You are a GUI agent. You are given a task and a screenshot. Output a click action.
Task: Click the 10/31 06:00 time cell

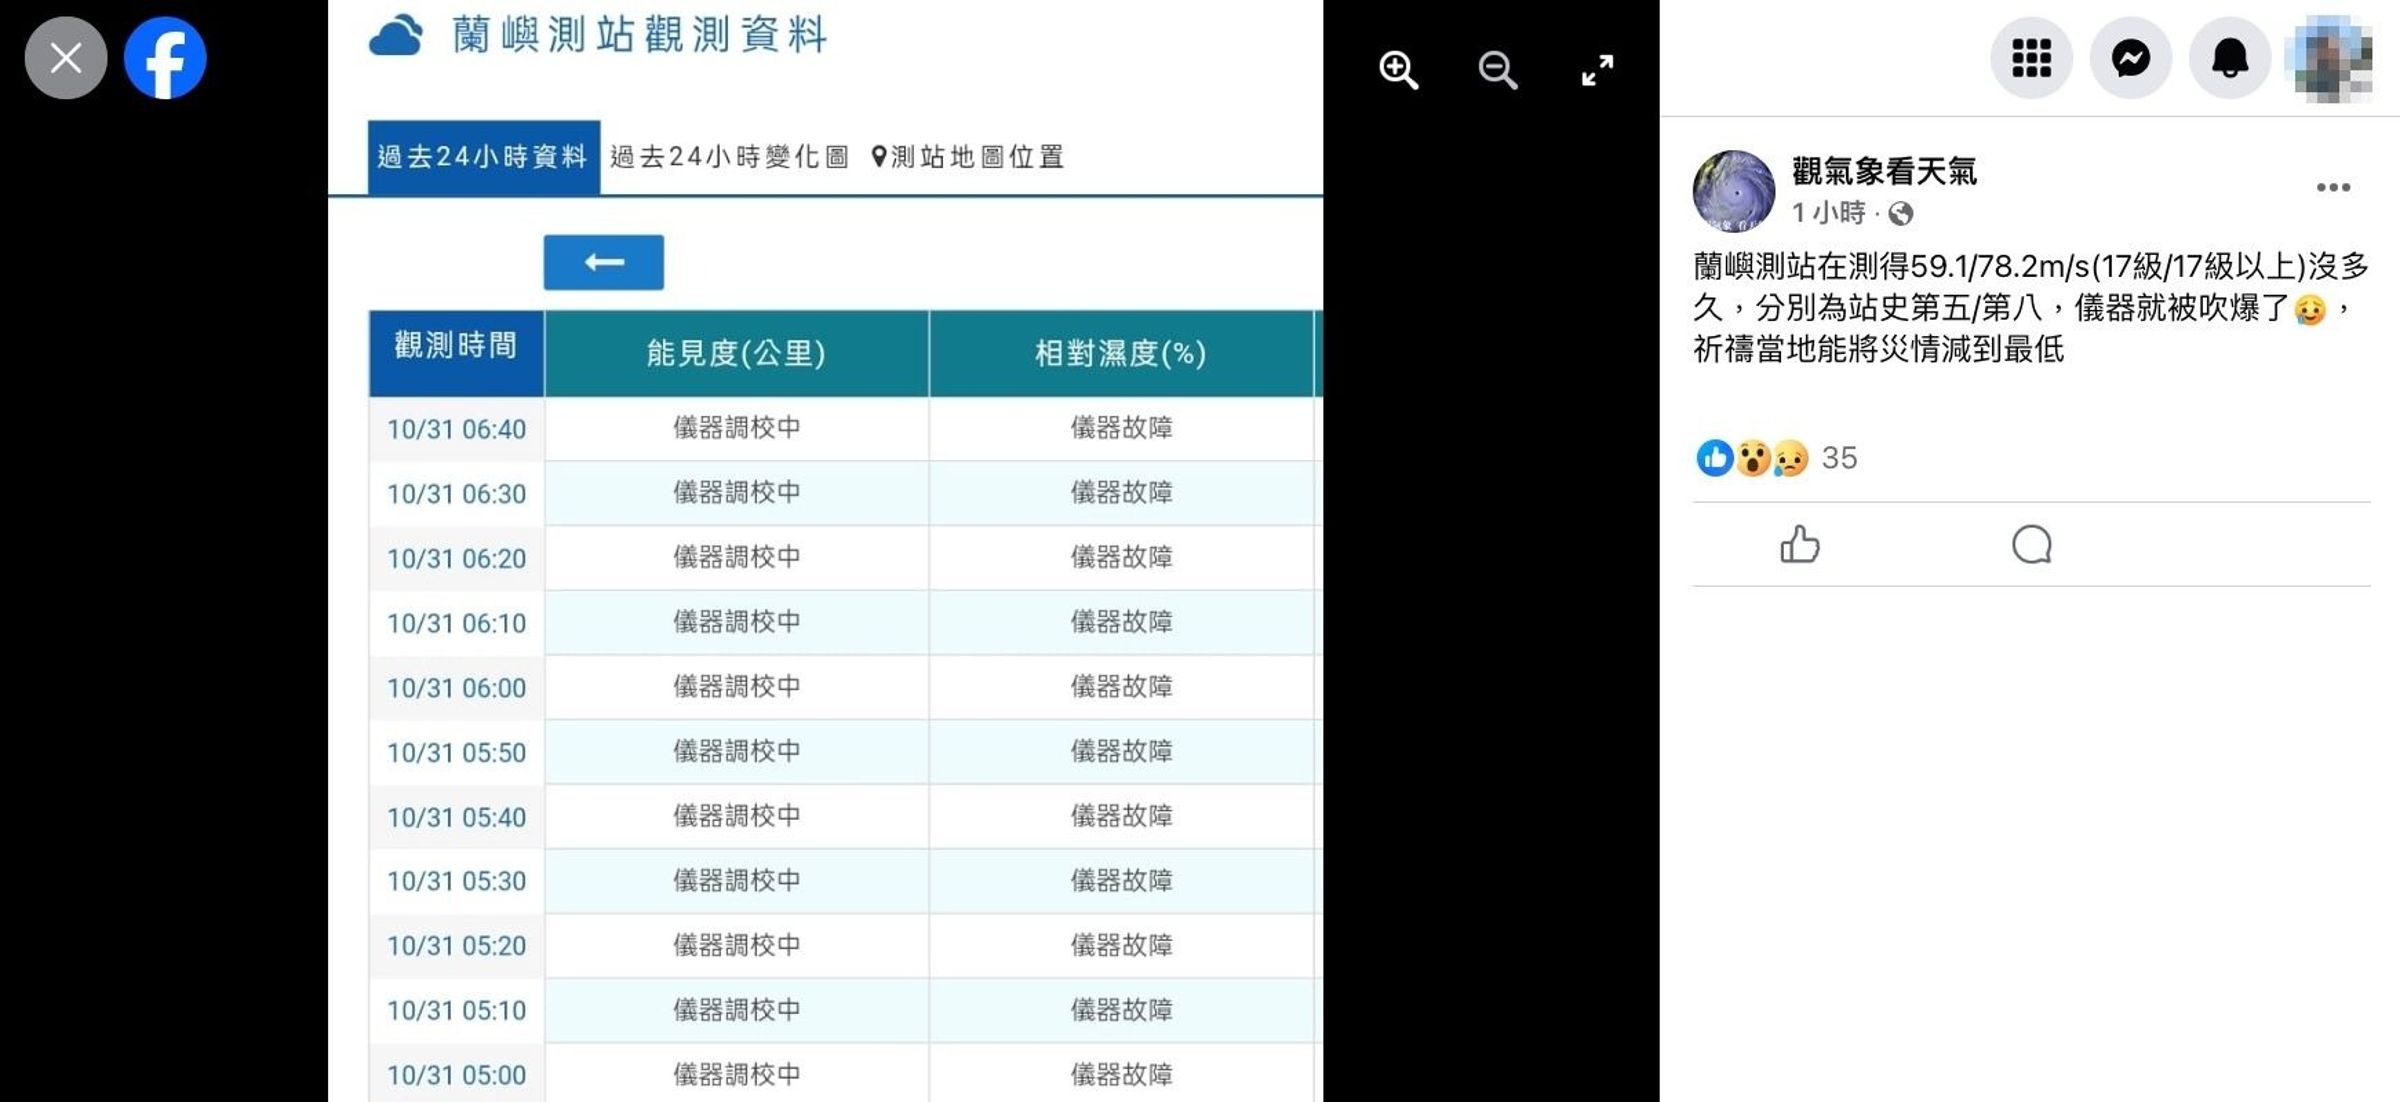coord(456,688)
